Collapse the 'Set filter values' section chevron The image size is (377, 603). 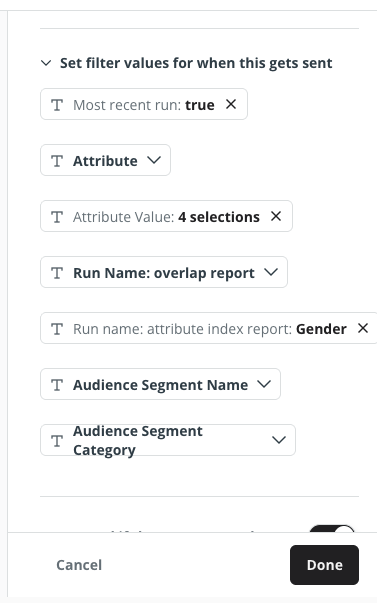[x=46, y=63]
